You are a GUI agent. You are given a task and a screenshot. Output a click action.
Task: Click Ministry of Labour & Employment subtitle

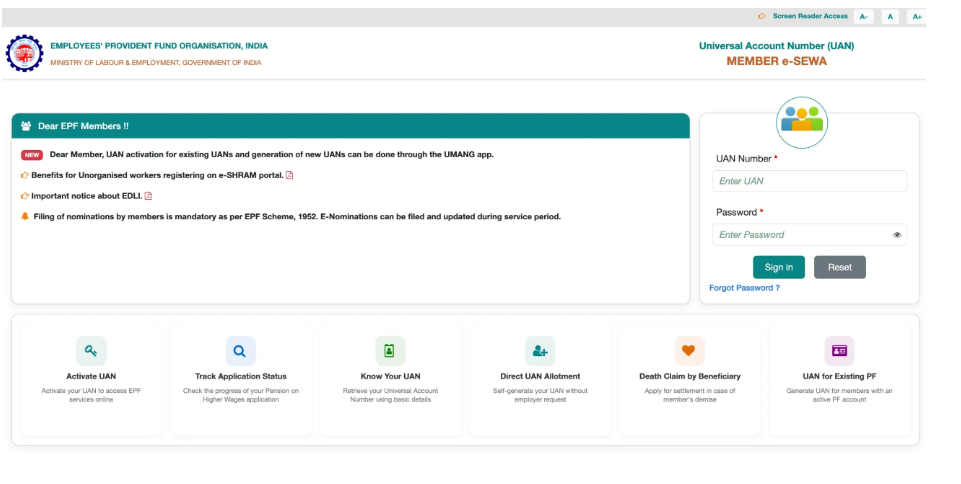156,62
